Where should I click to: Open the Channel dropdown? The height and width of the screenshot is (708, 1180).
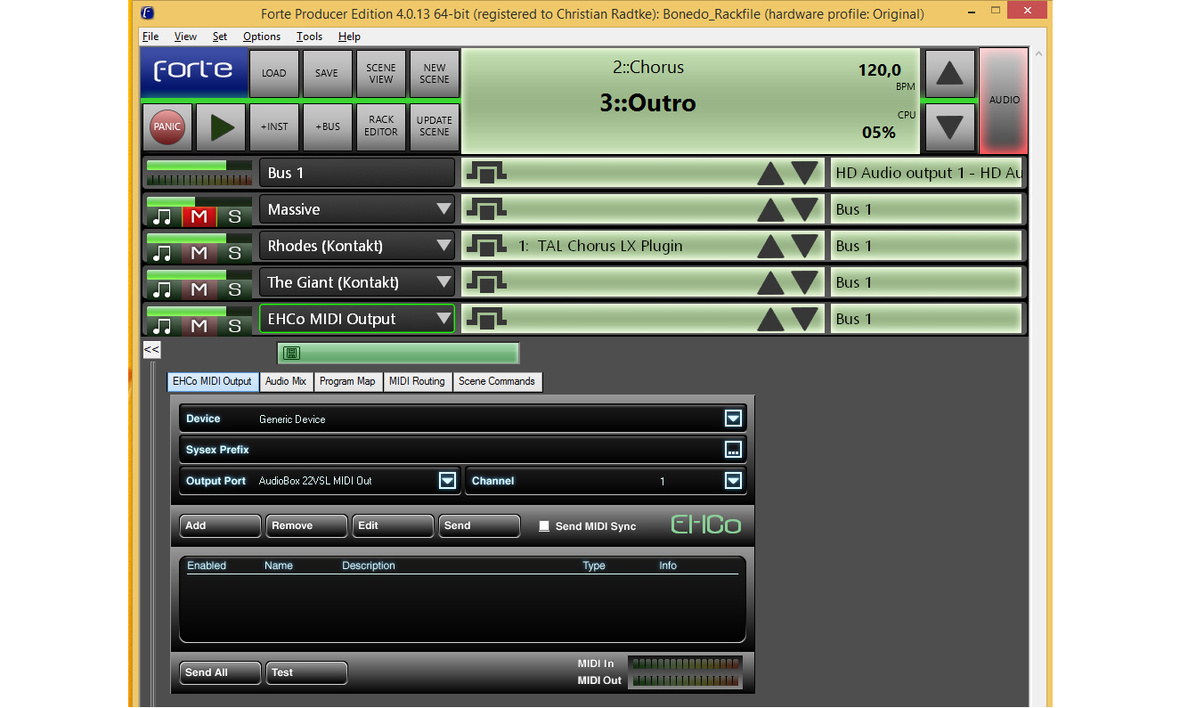pyautogui.click(x=733, y=481)
